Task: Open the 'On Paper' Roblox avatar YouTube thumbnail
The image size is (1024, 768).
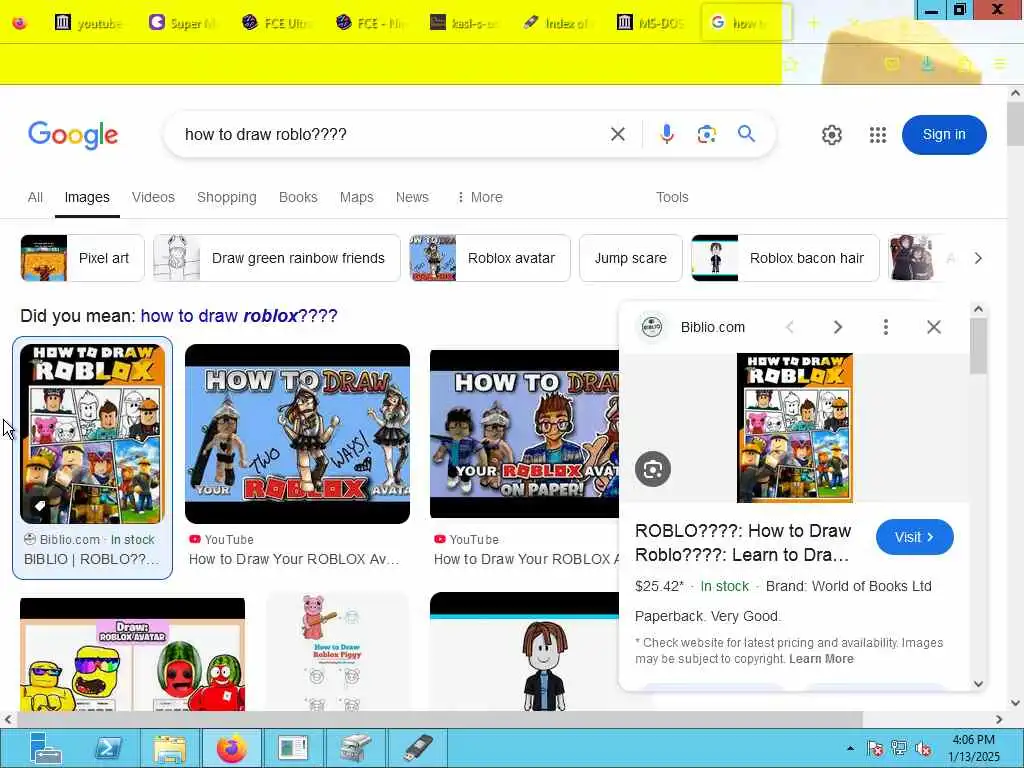Action: [x=524, y=434]
